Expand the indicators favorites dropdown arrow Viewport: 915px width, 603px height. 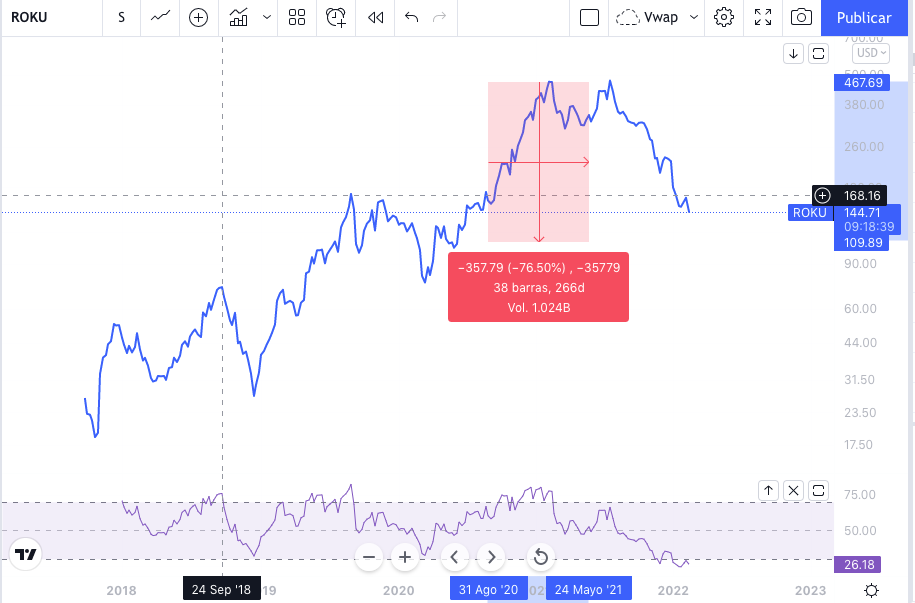(266, 17)
